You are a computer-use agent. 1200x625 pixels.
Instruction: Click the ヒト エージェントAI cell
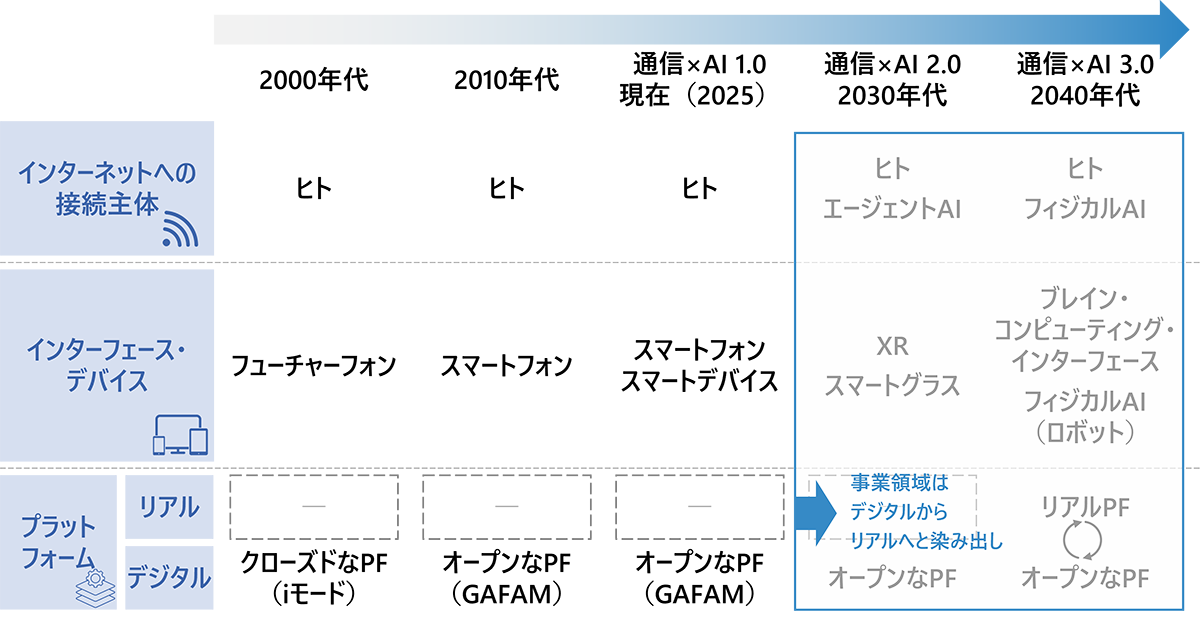point(891,190)
